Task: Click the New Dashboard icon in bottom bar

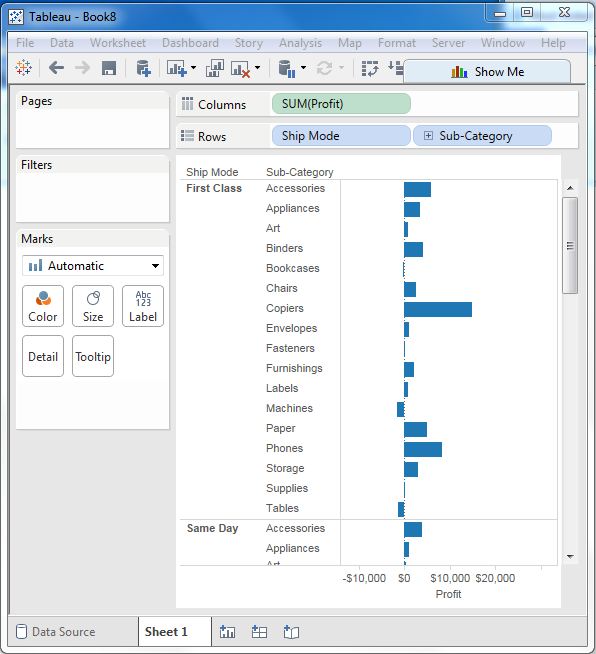Action: pos(259,632)
